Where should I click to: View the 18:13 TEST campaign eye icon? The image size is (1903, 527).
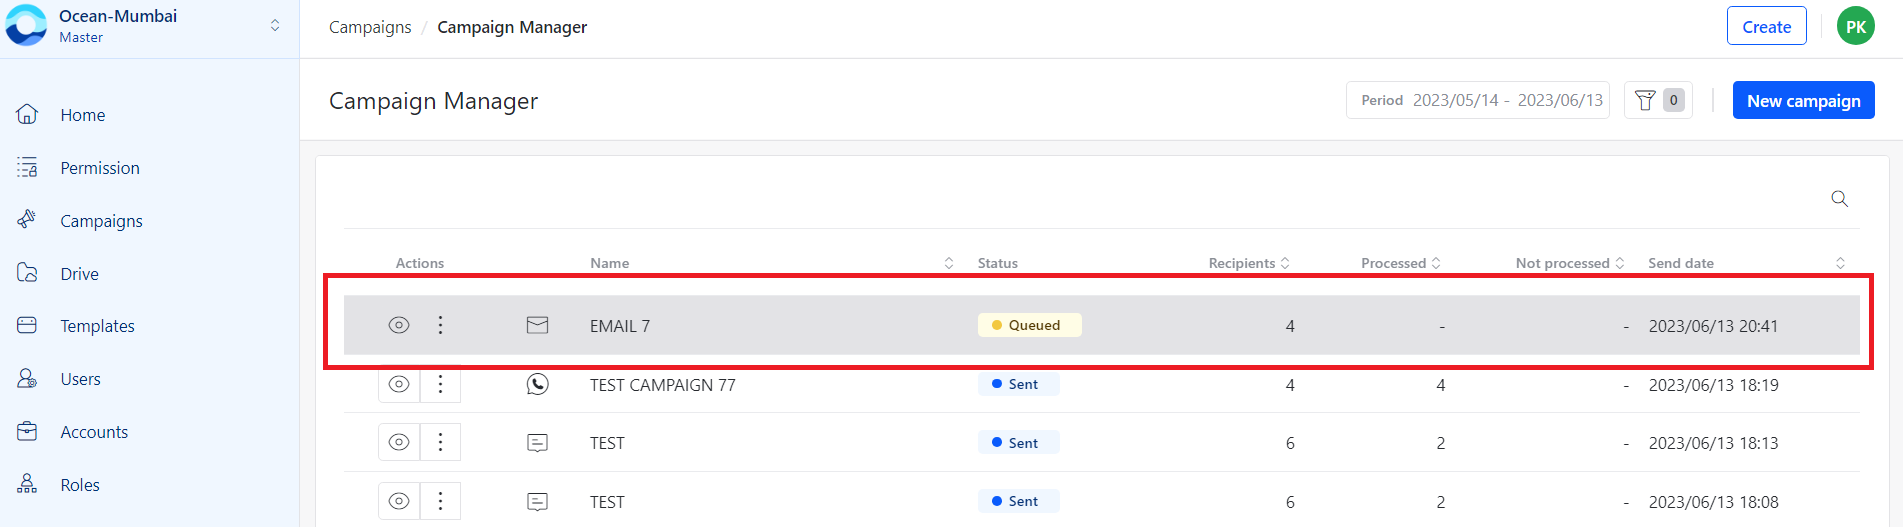coord(399,442)
